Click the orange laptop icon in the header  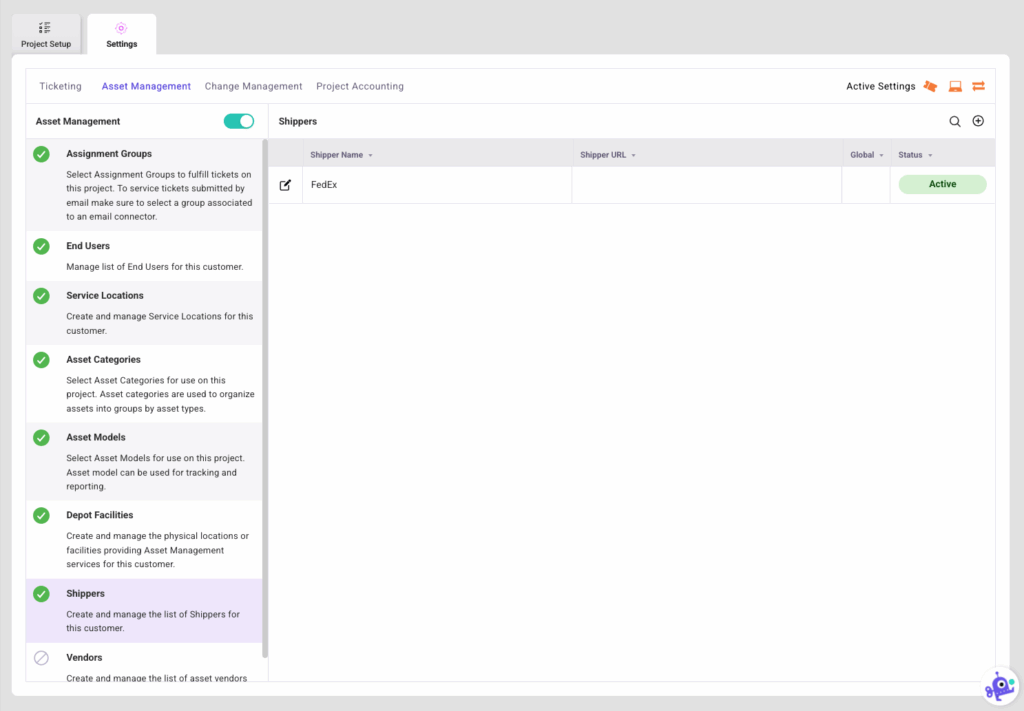click(x=954, y=86)
